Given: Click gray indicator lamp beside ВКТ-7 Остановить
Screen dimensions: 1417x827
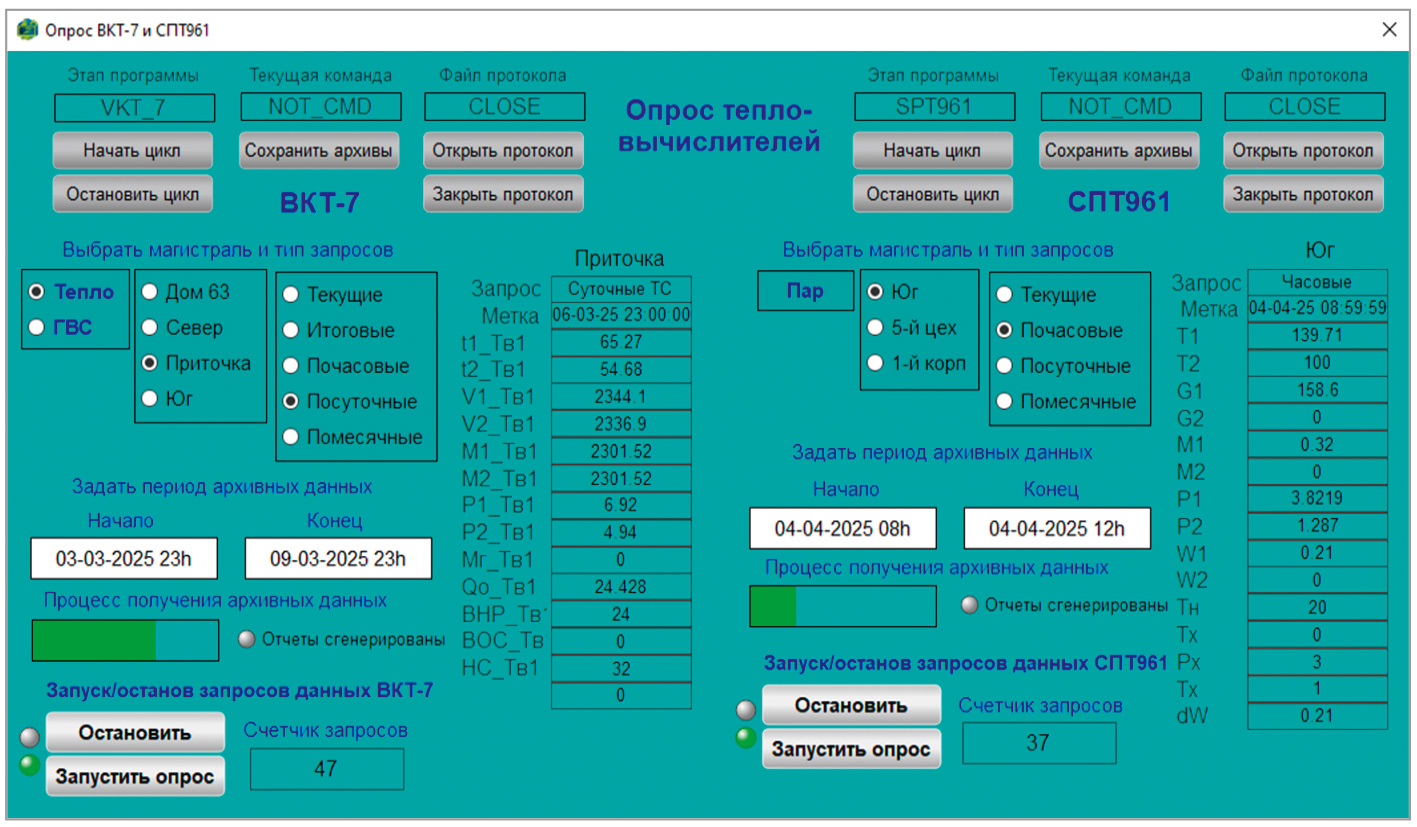Looking at the screenshot, I should (31, 737).
